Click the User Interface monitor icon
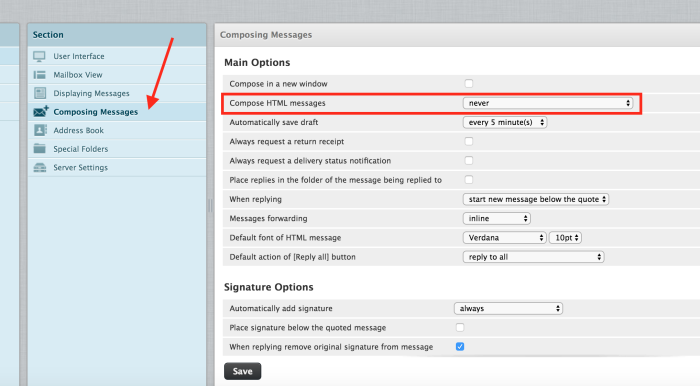This screenshot has height=386, width=700. [x=39, y=56]
